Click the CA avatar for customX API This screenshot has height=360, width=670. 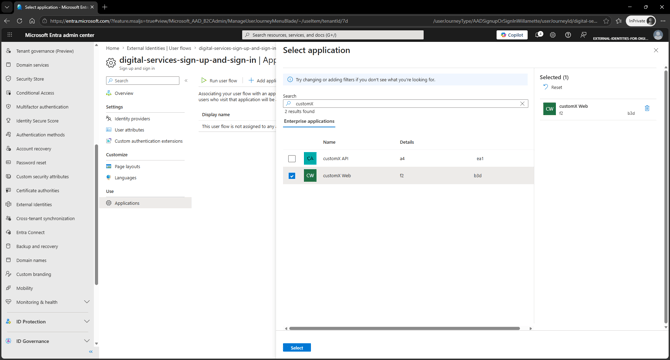pos(310,158)
